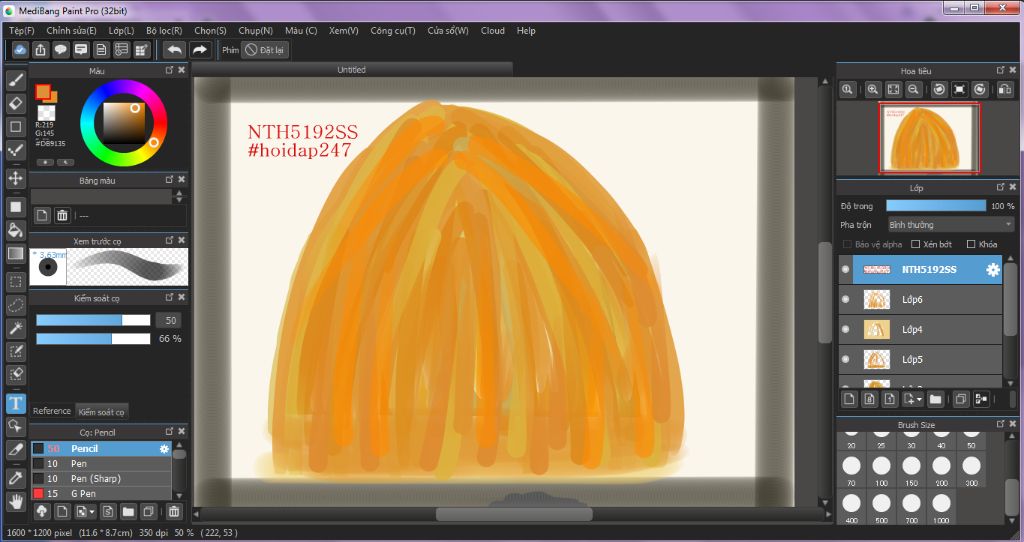Select the Brush tool in left toolbar
The height and width of the screenshot is (542, 1024).
coord(16,80)
